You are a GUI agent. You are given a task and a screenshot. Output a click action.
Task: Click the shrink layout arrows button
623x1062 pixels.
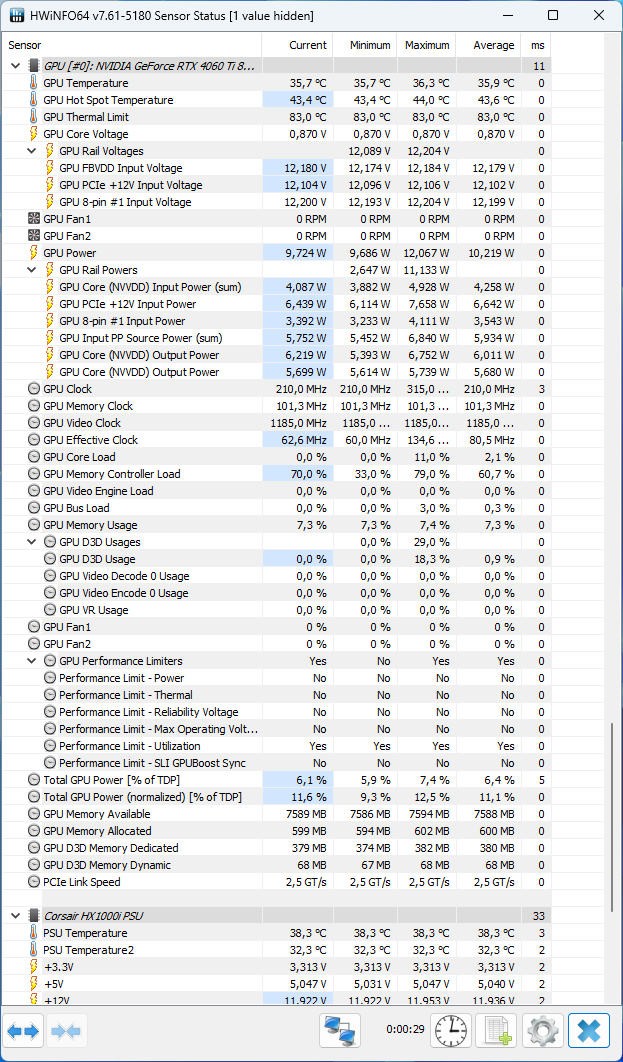[66, 1032]
